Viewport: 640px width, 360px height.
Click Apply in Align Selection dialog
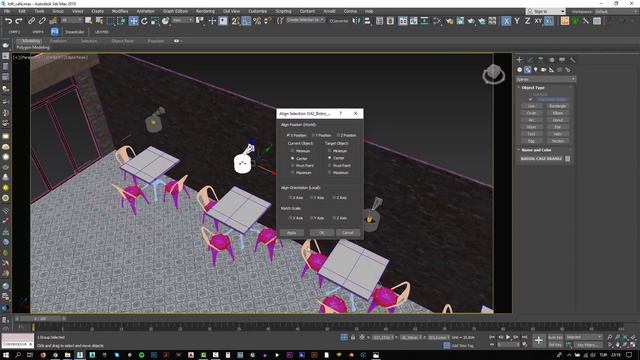[x=291, y=233]
